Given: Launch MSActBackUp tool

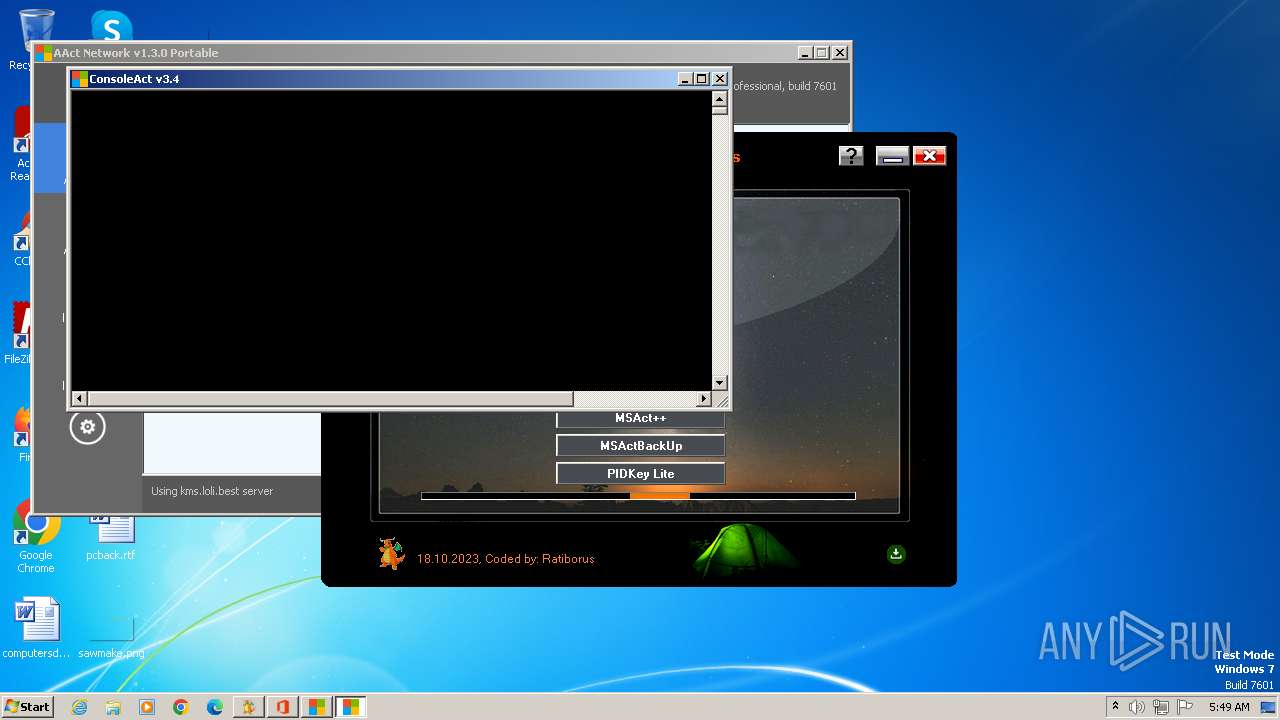Looking at the screenshot, I should (x=640, y=446).
